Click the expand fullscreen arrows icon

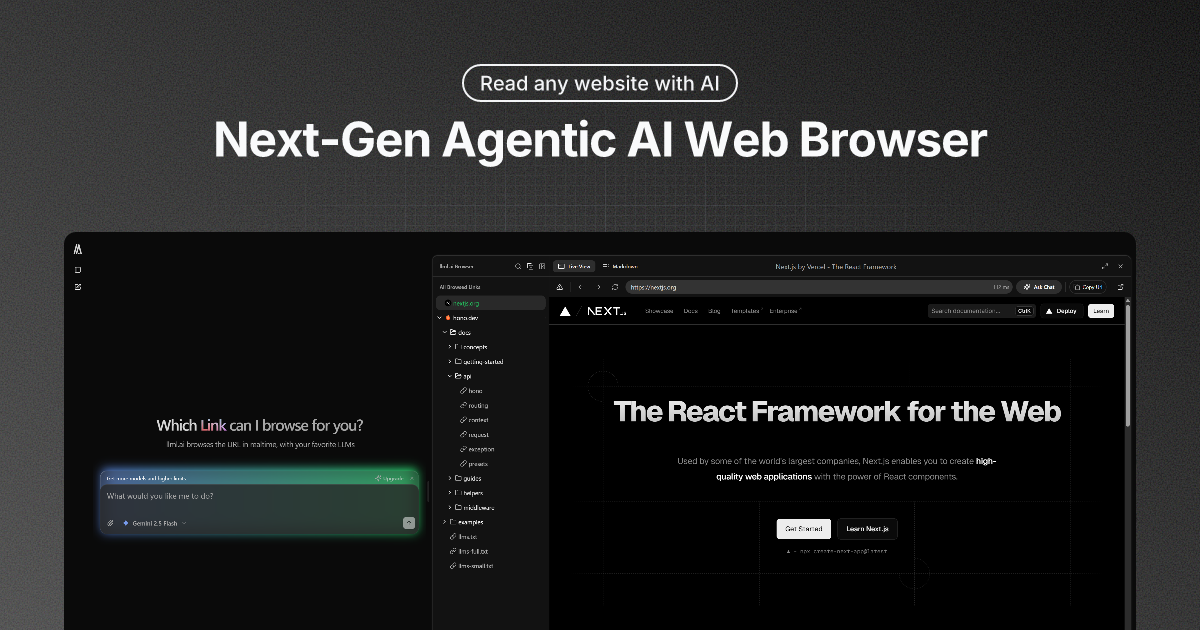(1105, 266)
